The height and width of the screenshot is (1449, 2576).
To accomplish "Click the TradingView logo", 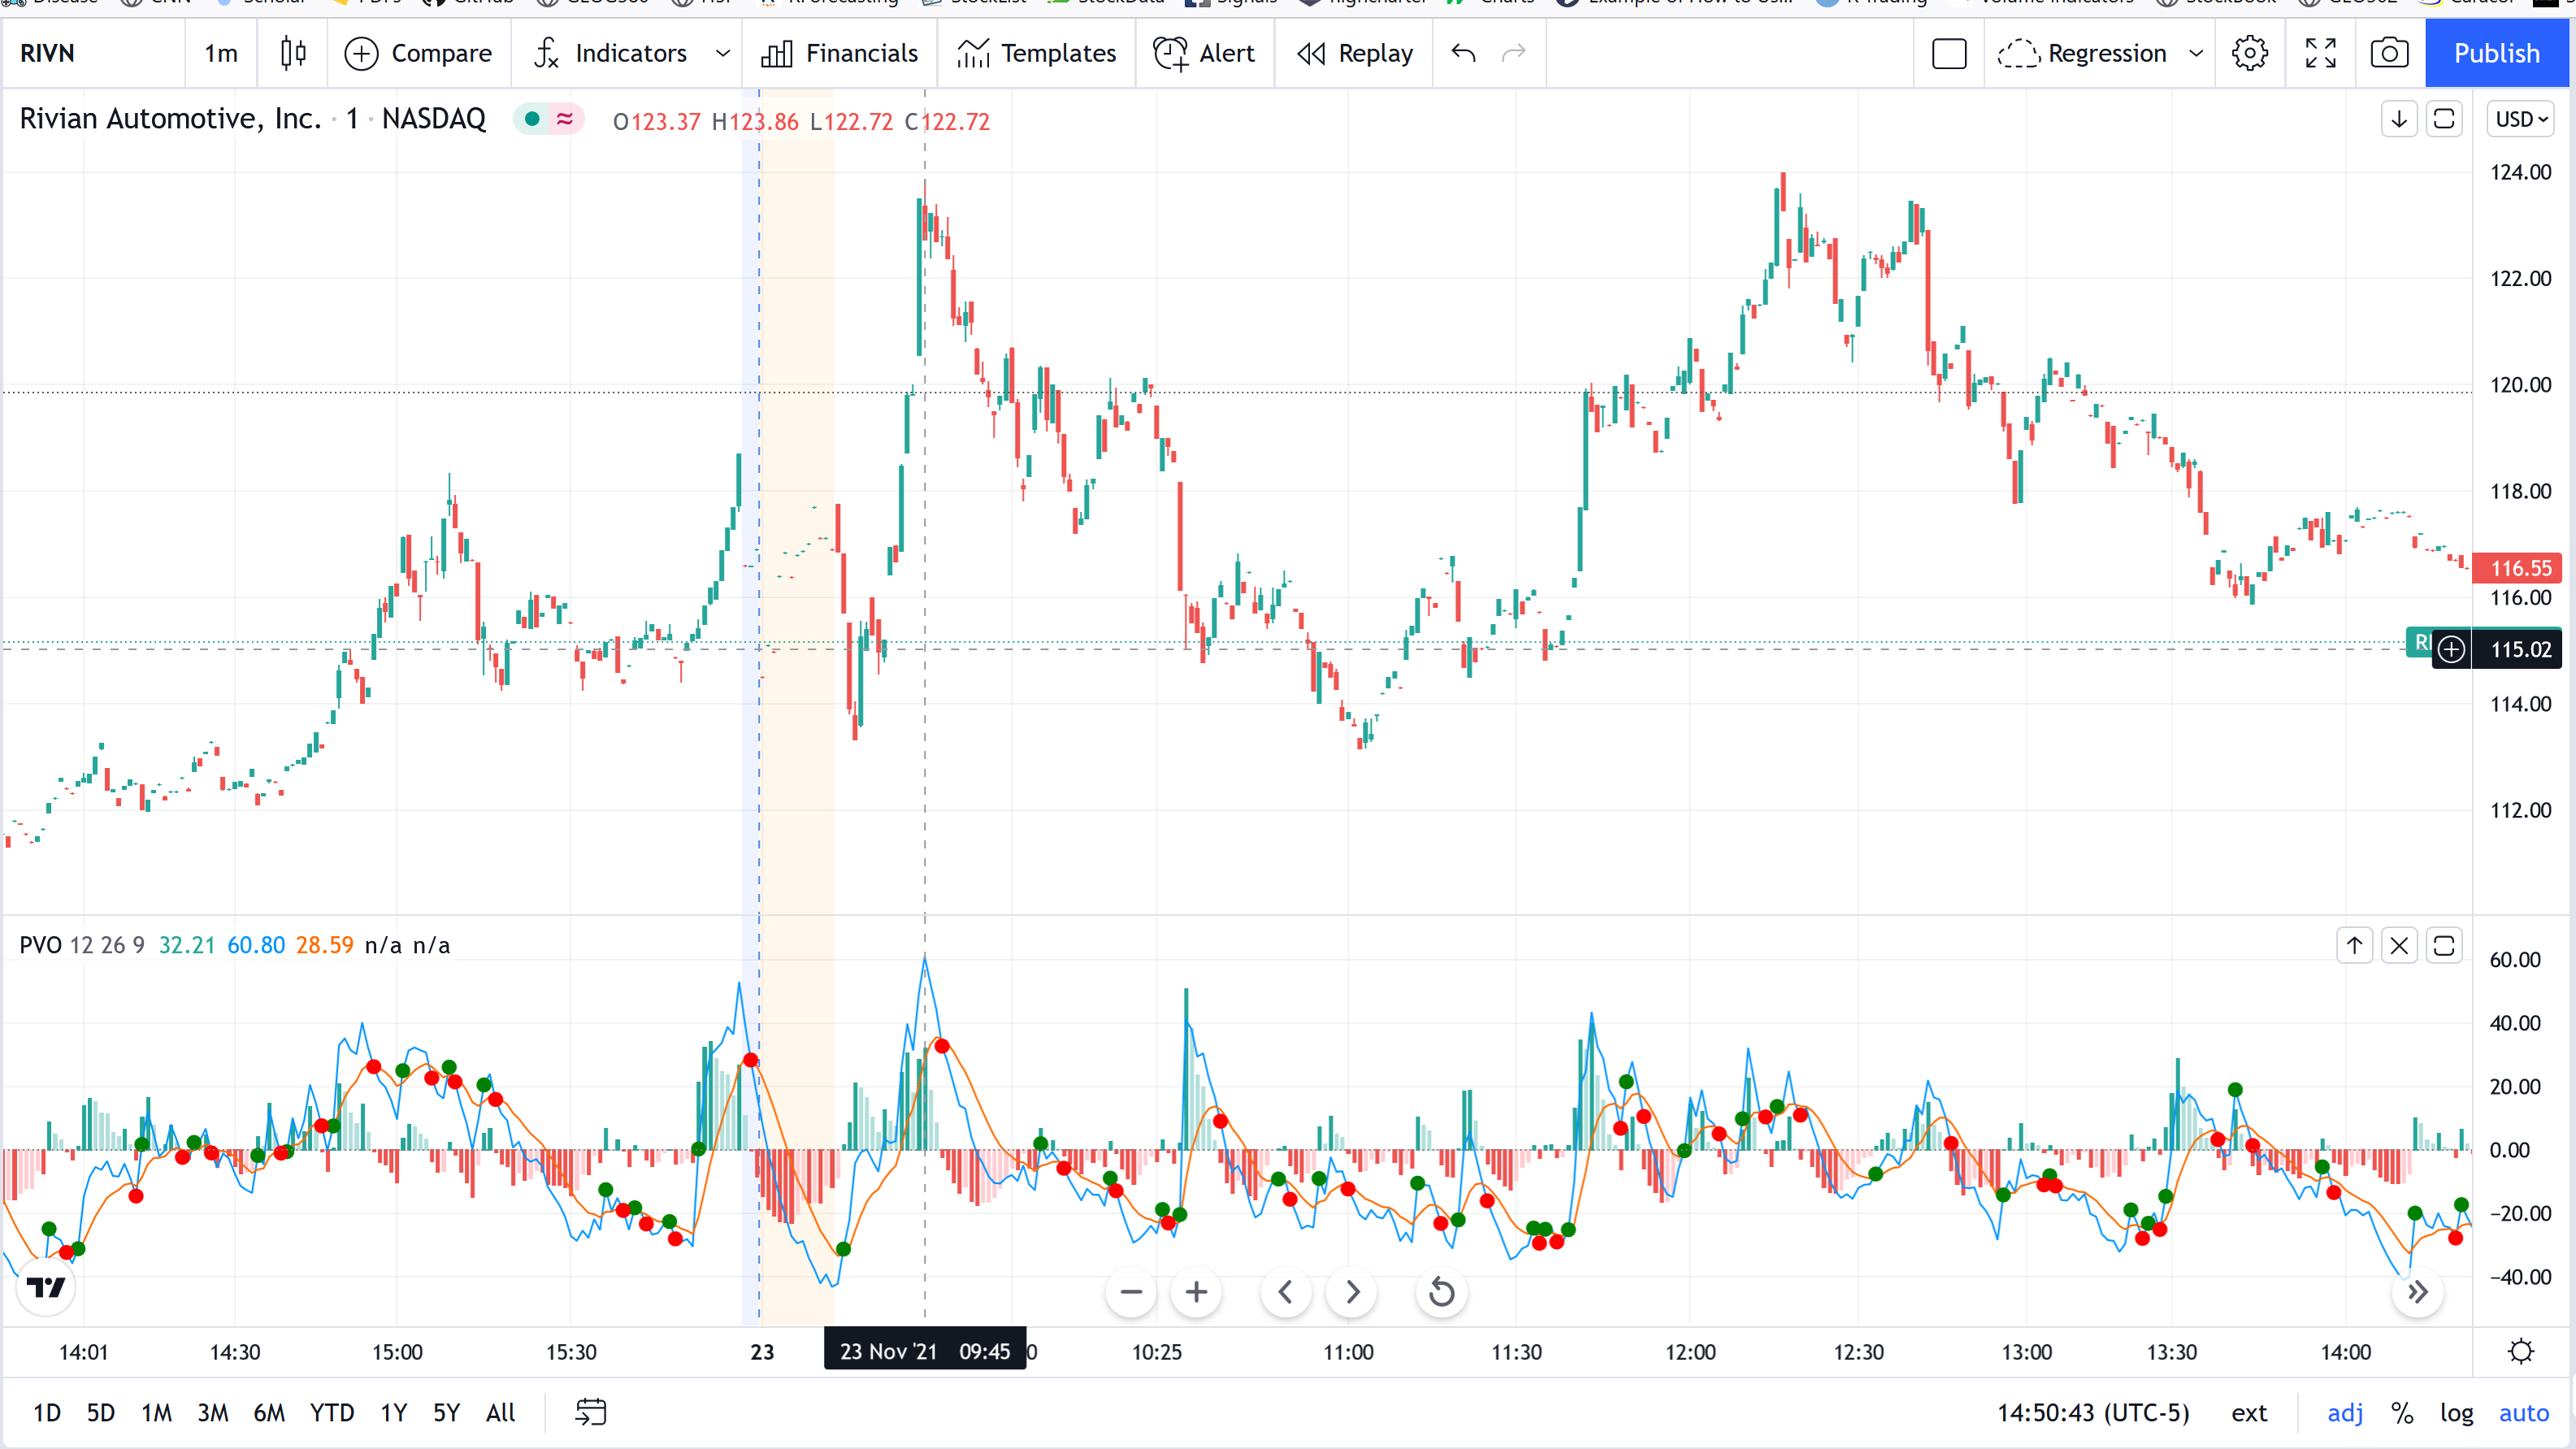I will click(46, 1287).
